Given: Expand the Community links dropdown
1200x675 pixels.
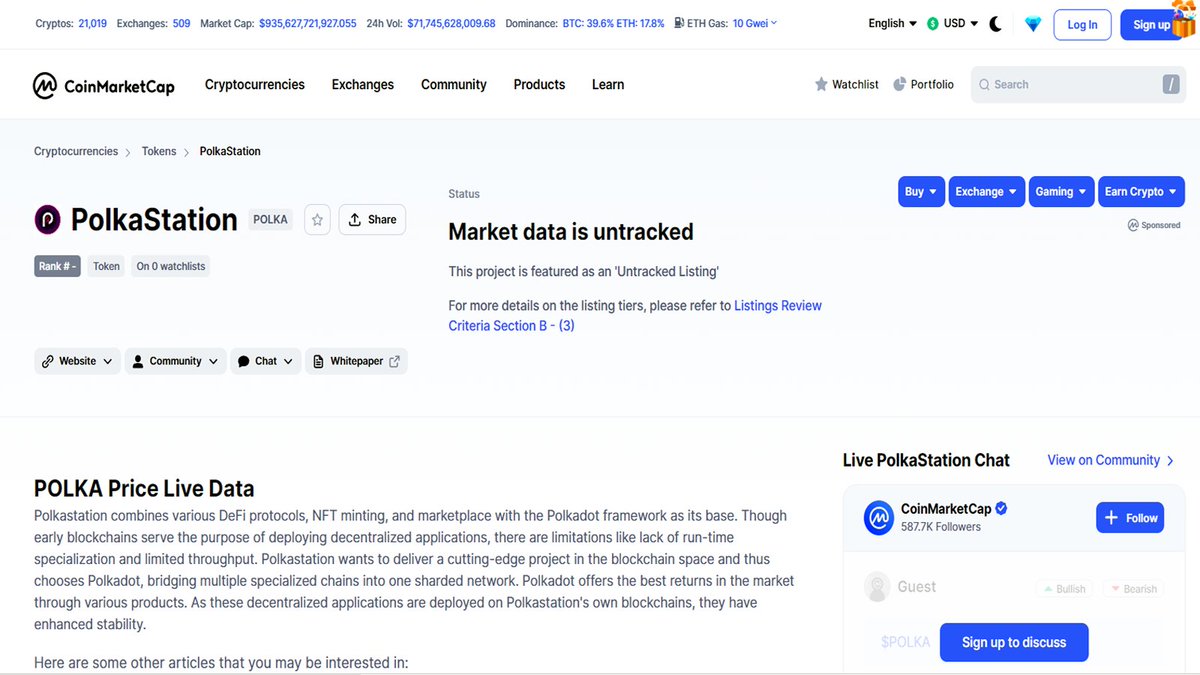Looking at the screenshot, I should tap(175, 361).
